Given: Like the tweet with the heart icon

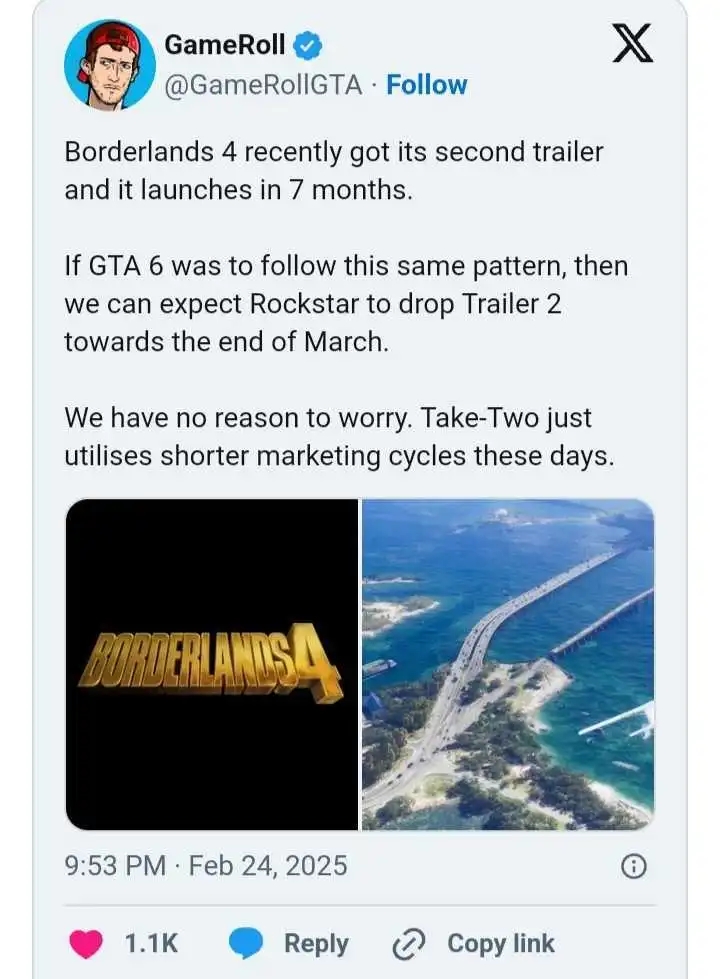Looking at the screenshot, I should (86, 943).
